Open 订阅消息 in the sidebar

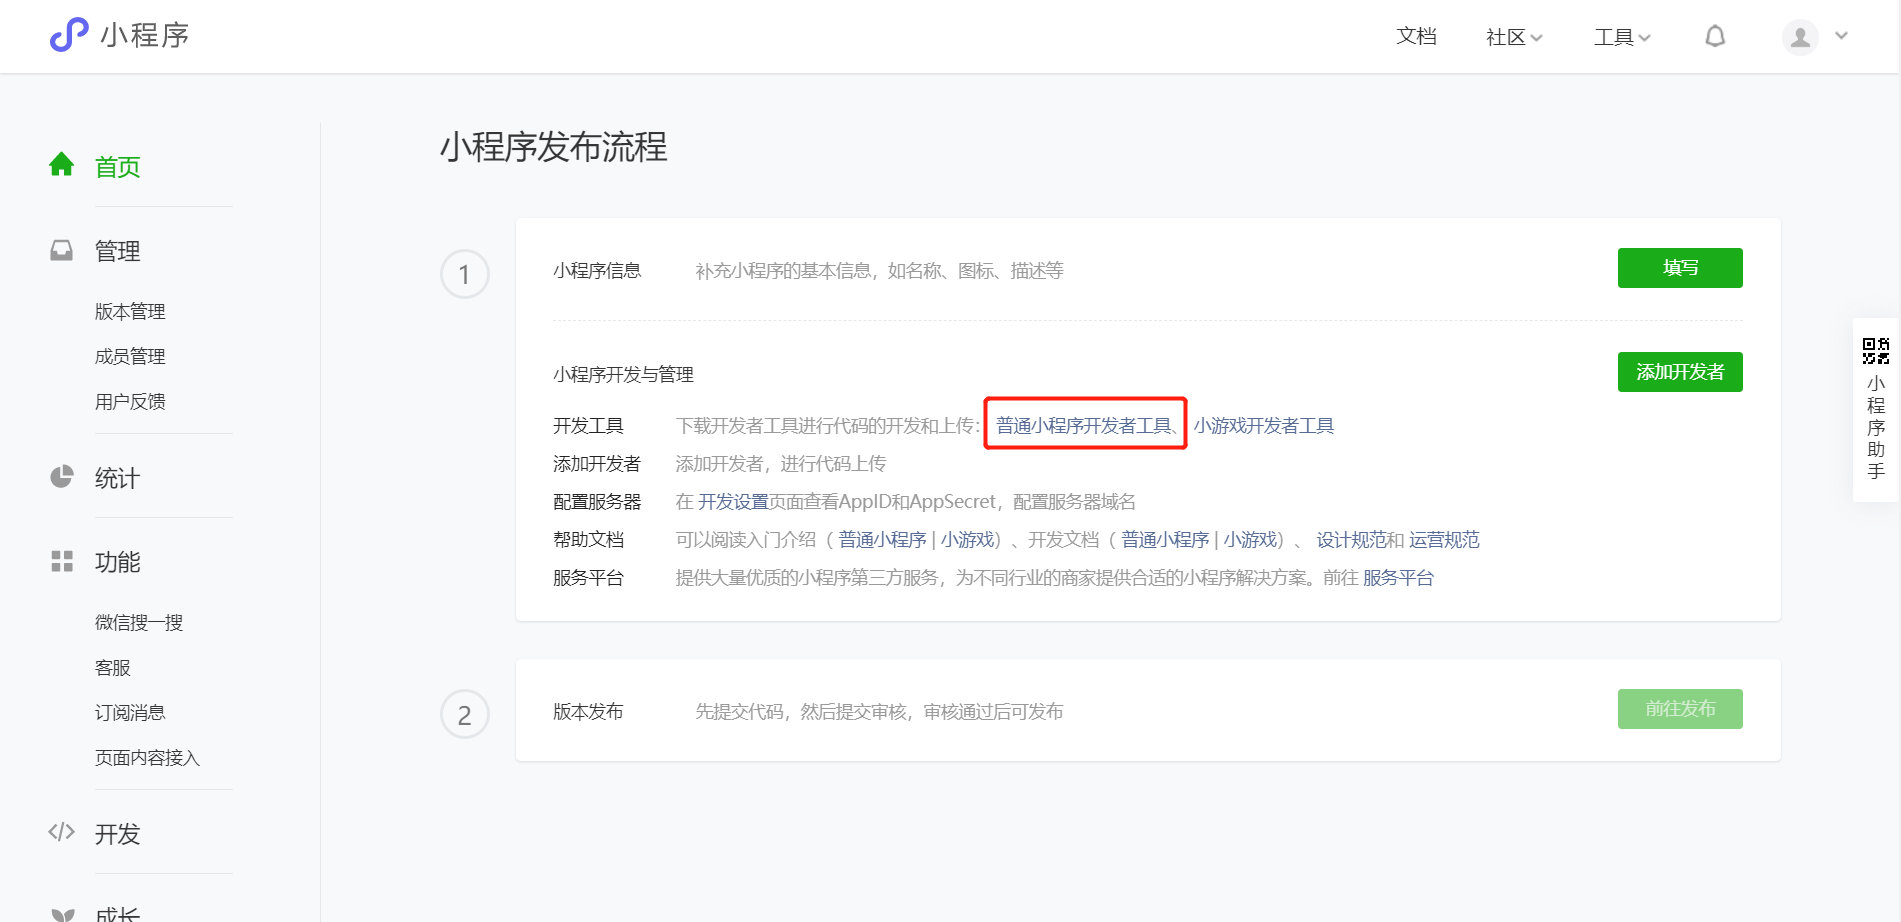pos(130,712)
